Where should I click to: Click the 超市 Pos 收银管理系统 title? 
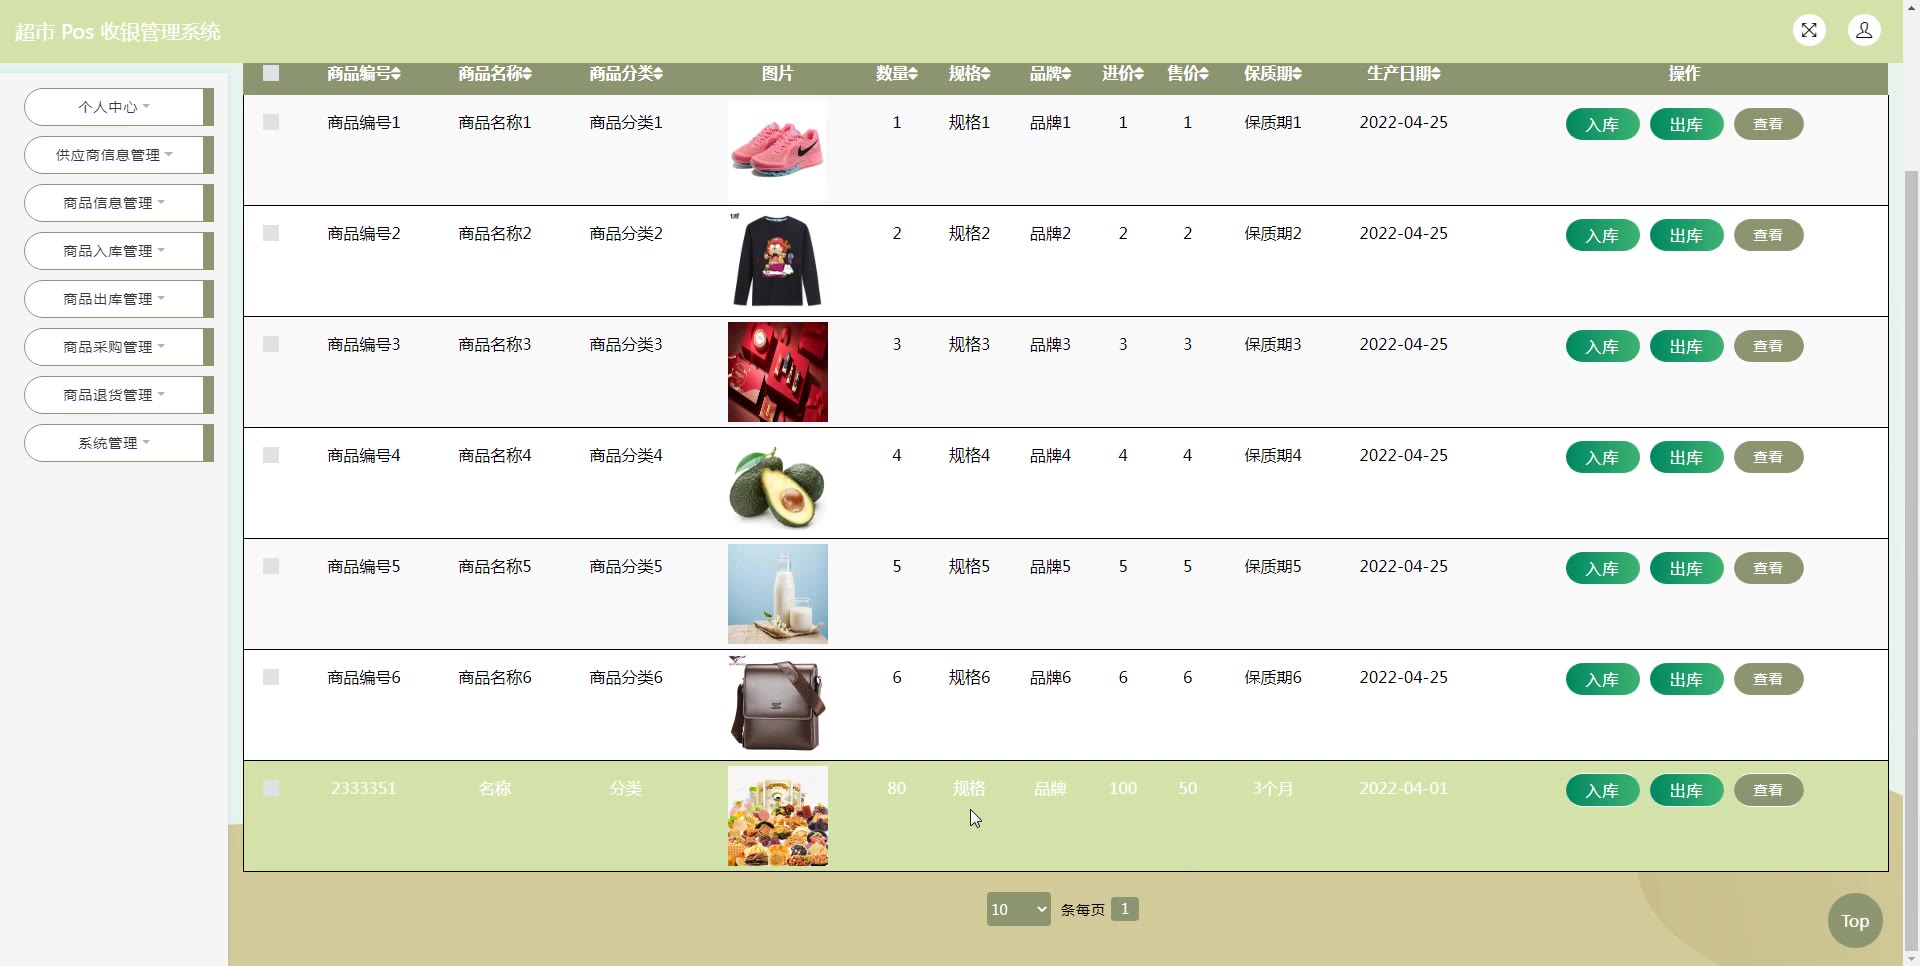tap(118, 32)
